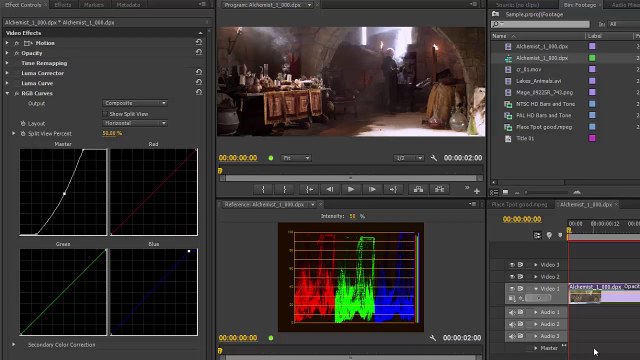Click the Mark In button
The image size is (640, 360).
pyautogui.click(x=263, y=189)
